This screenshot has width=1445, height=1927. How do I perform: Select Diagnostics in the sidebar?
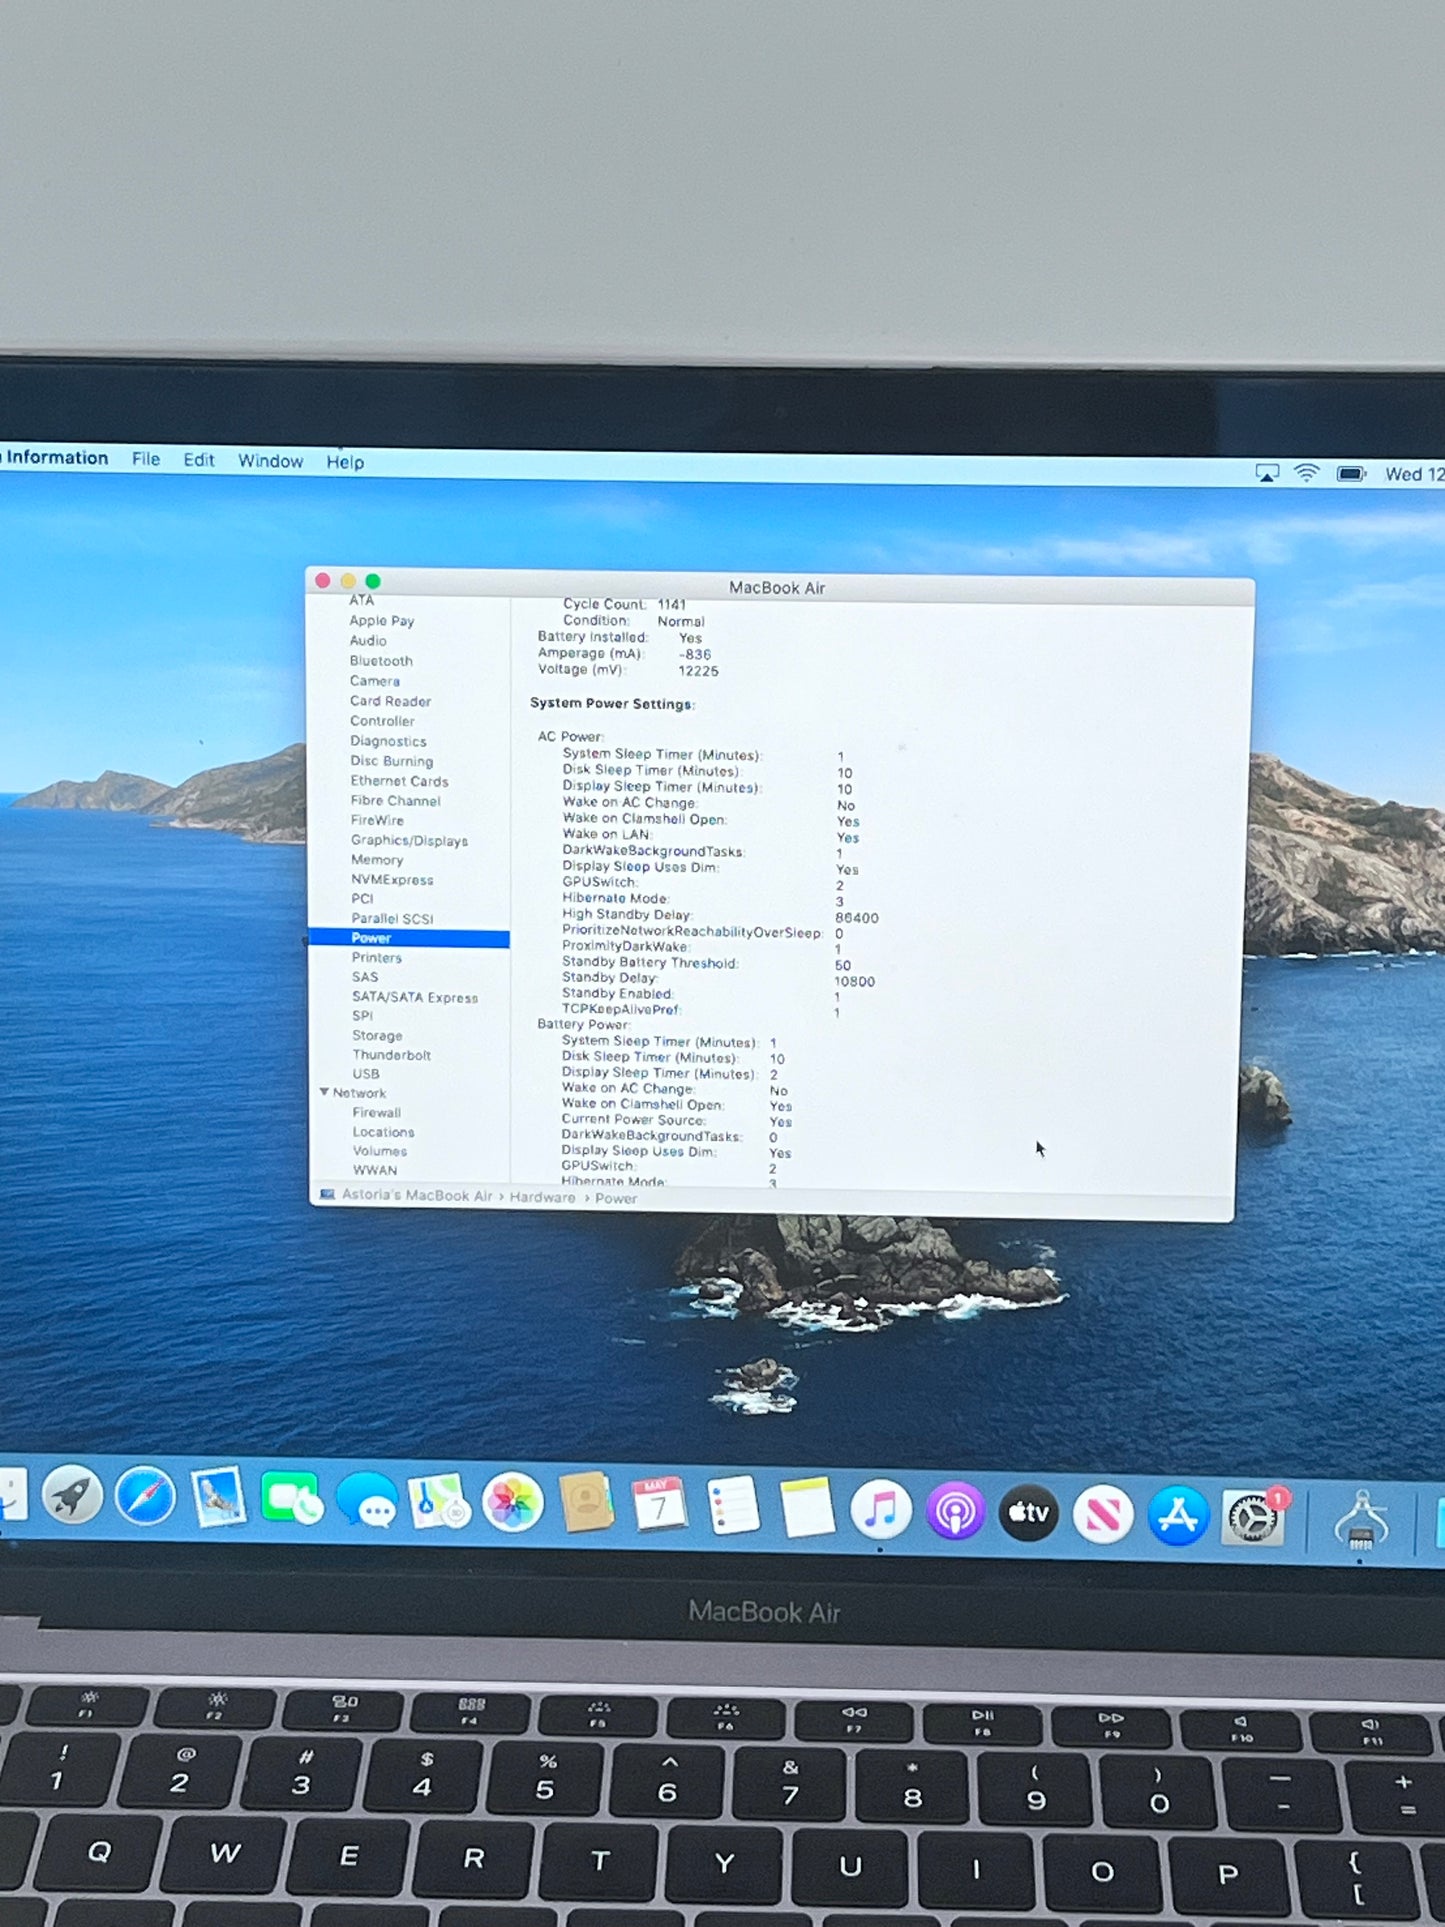(388, 741)
